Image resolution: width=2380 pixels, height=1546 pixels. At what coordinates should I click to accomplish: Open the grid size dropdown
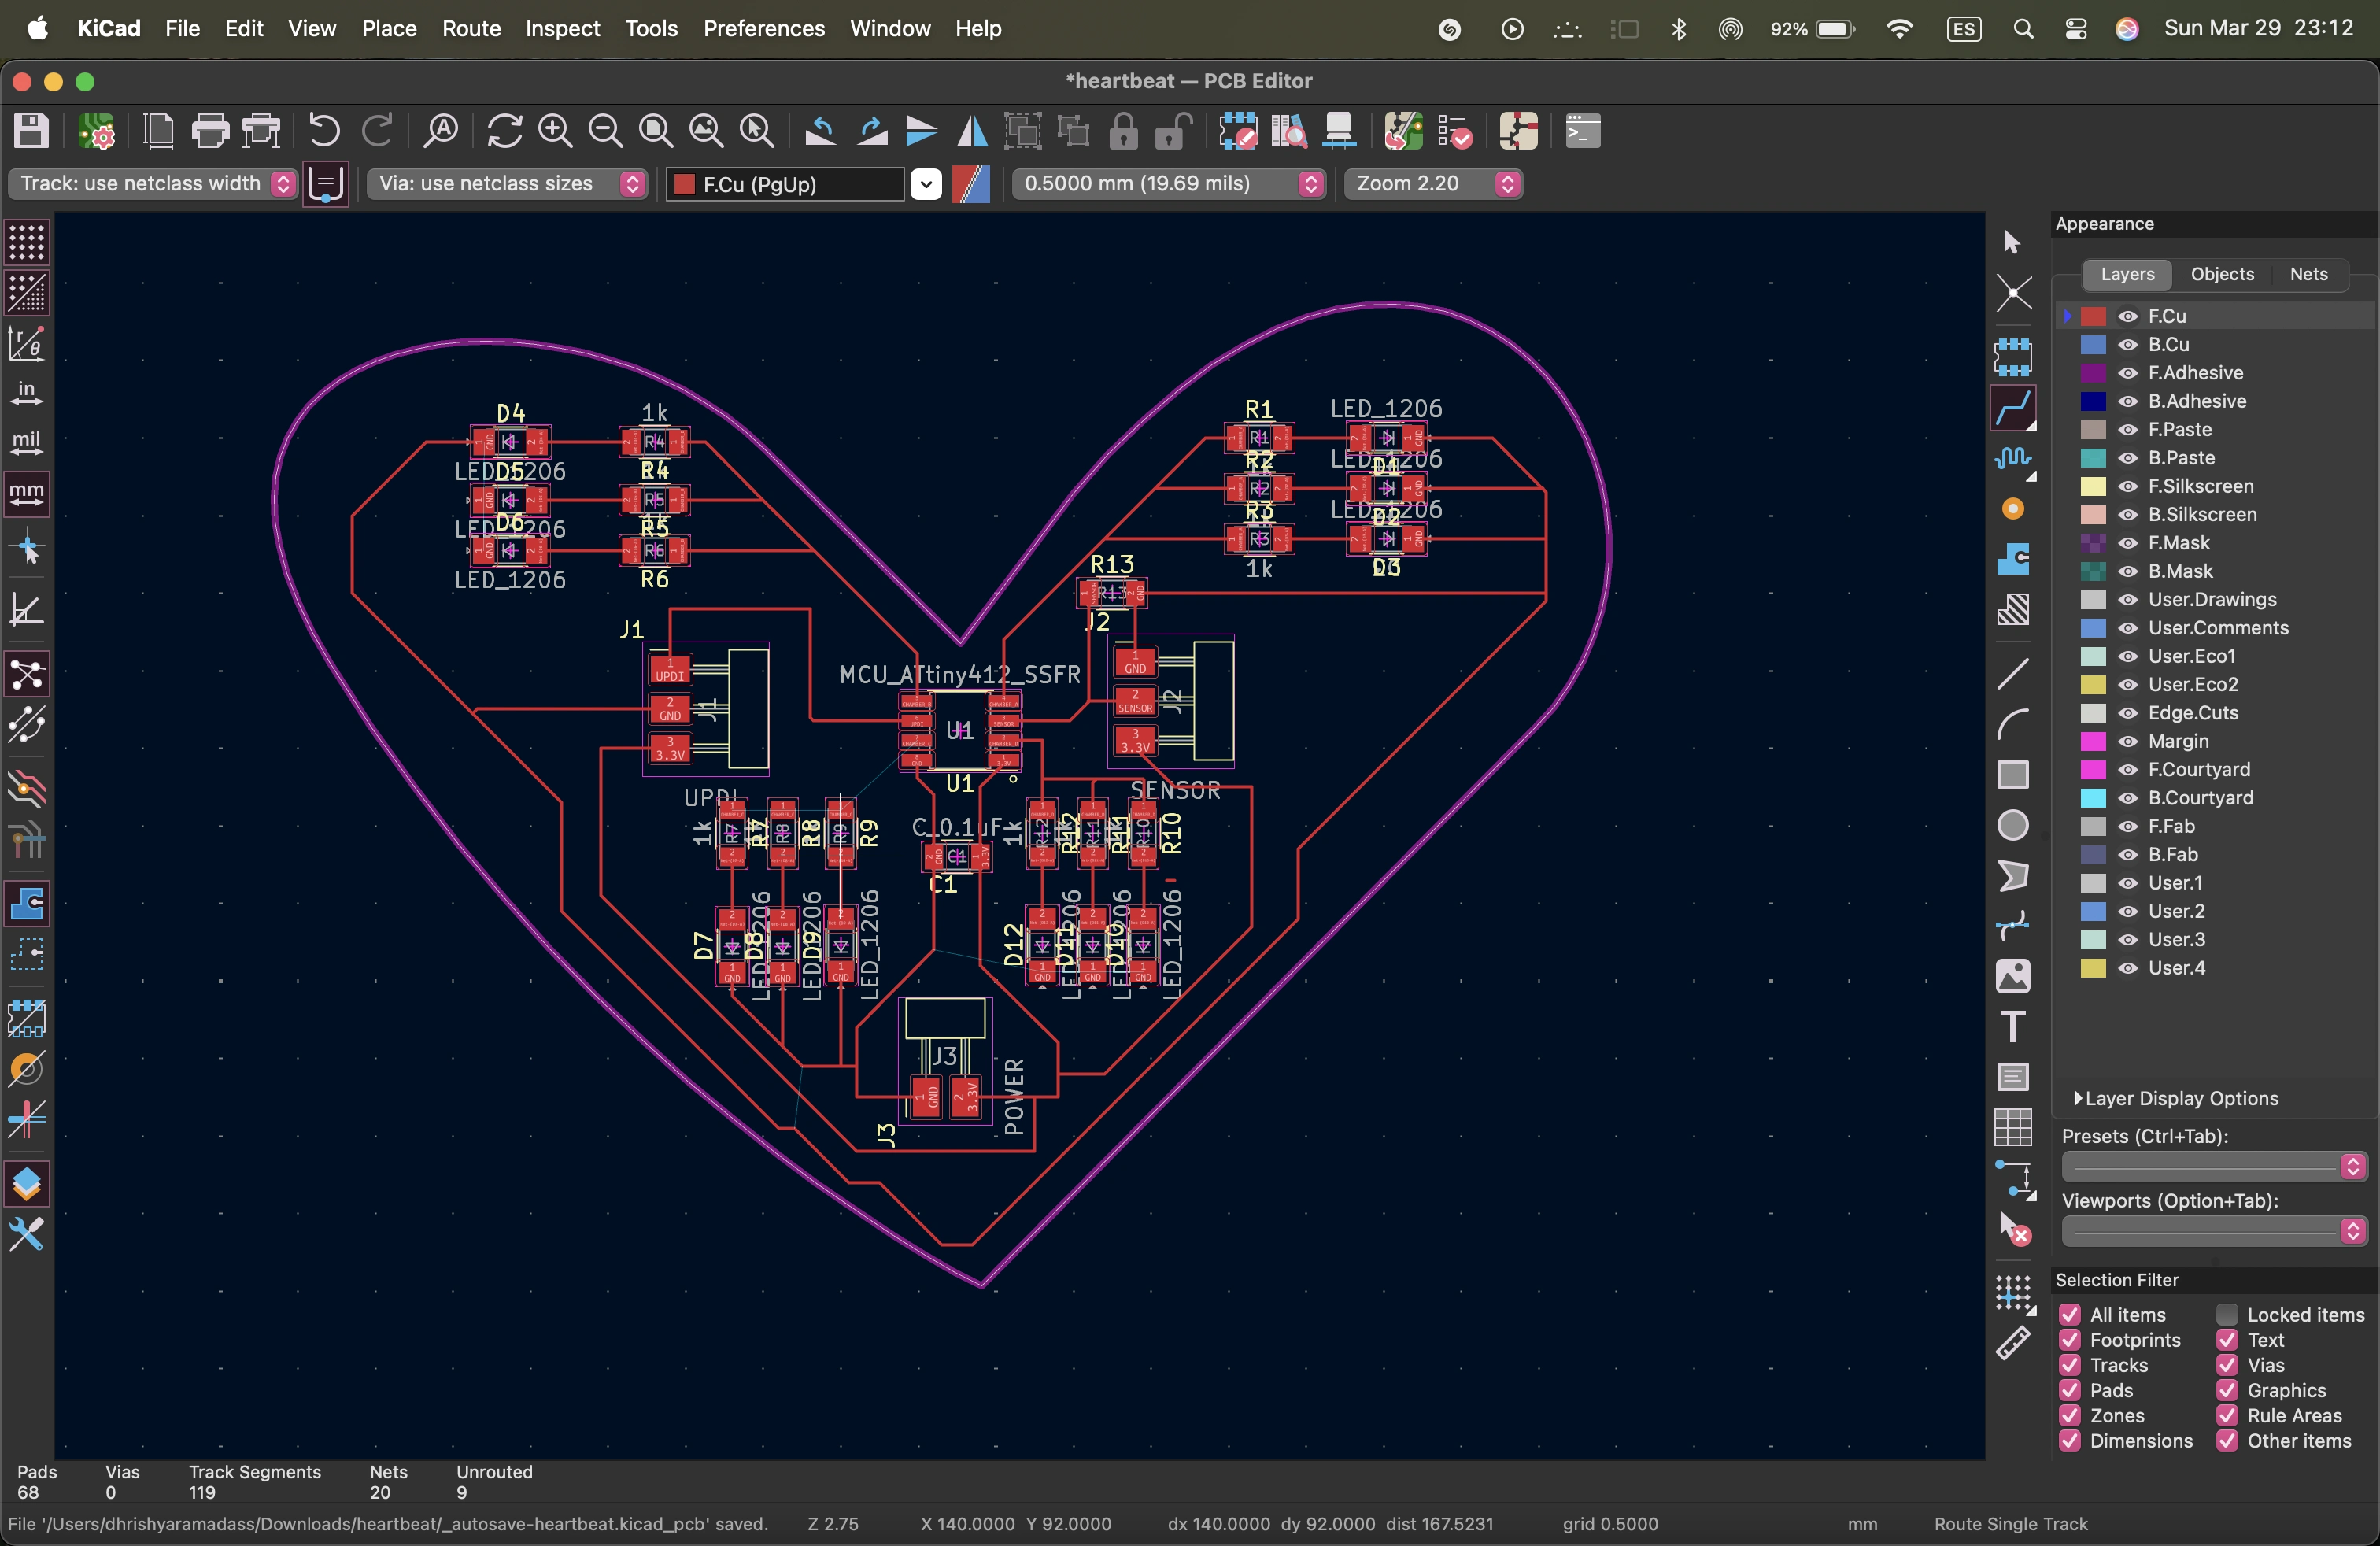1168,183
